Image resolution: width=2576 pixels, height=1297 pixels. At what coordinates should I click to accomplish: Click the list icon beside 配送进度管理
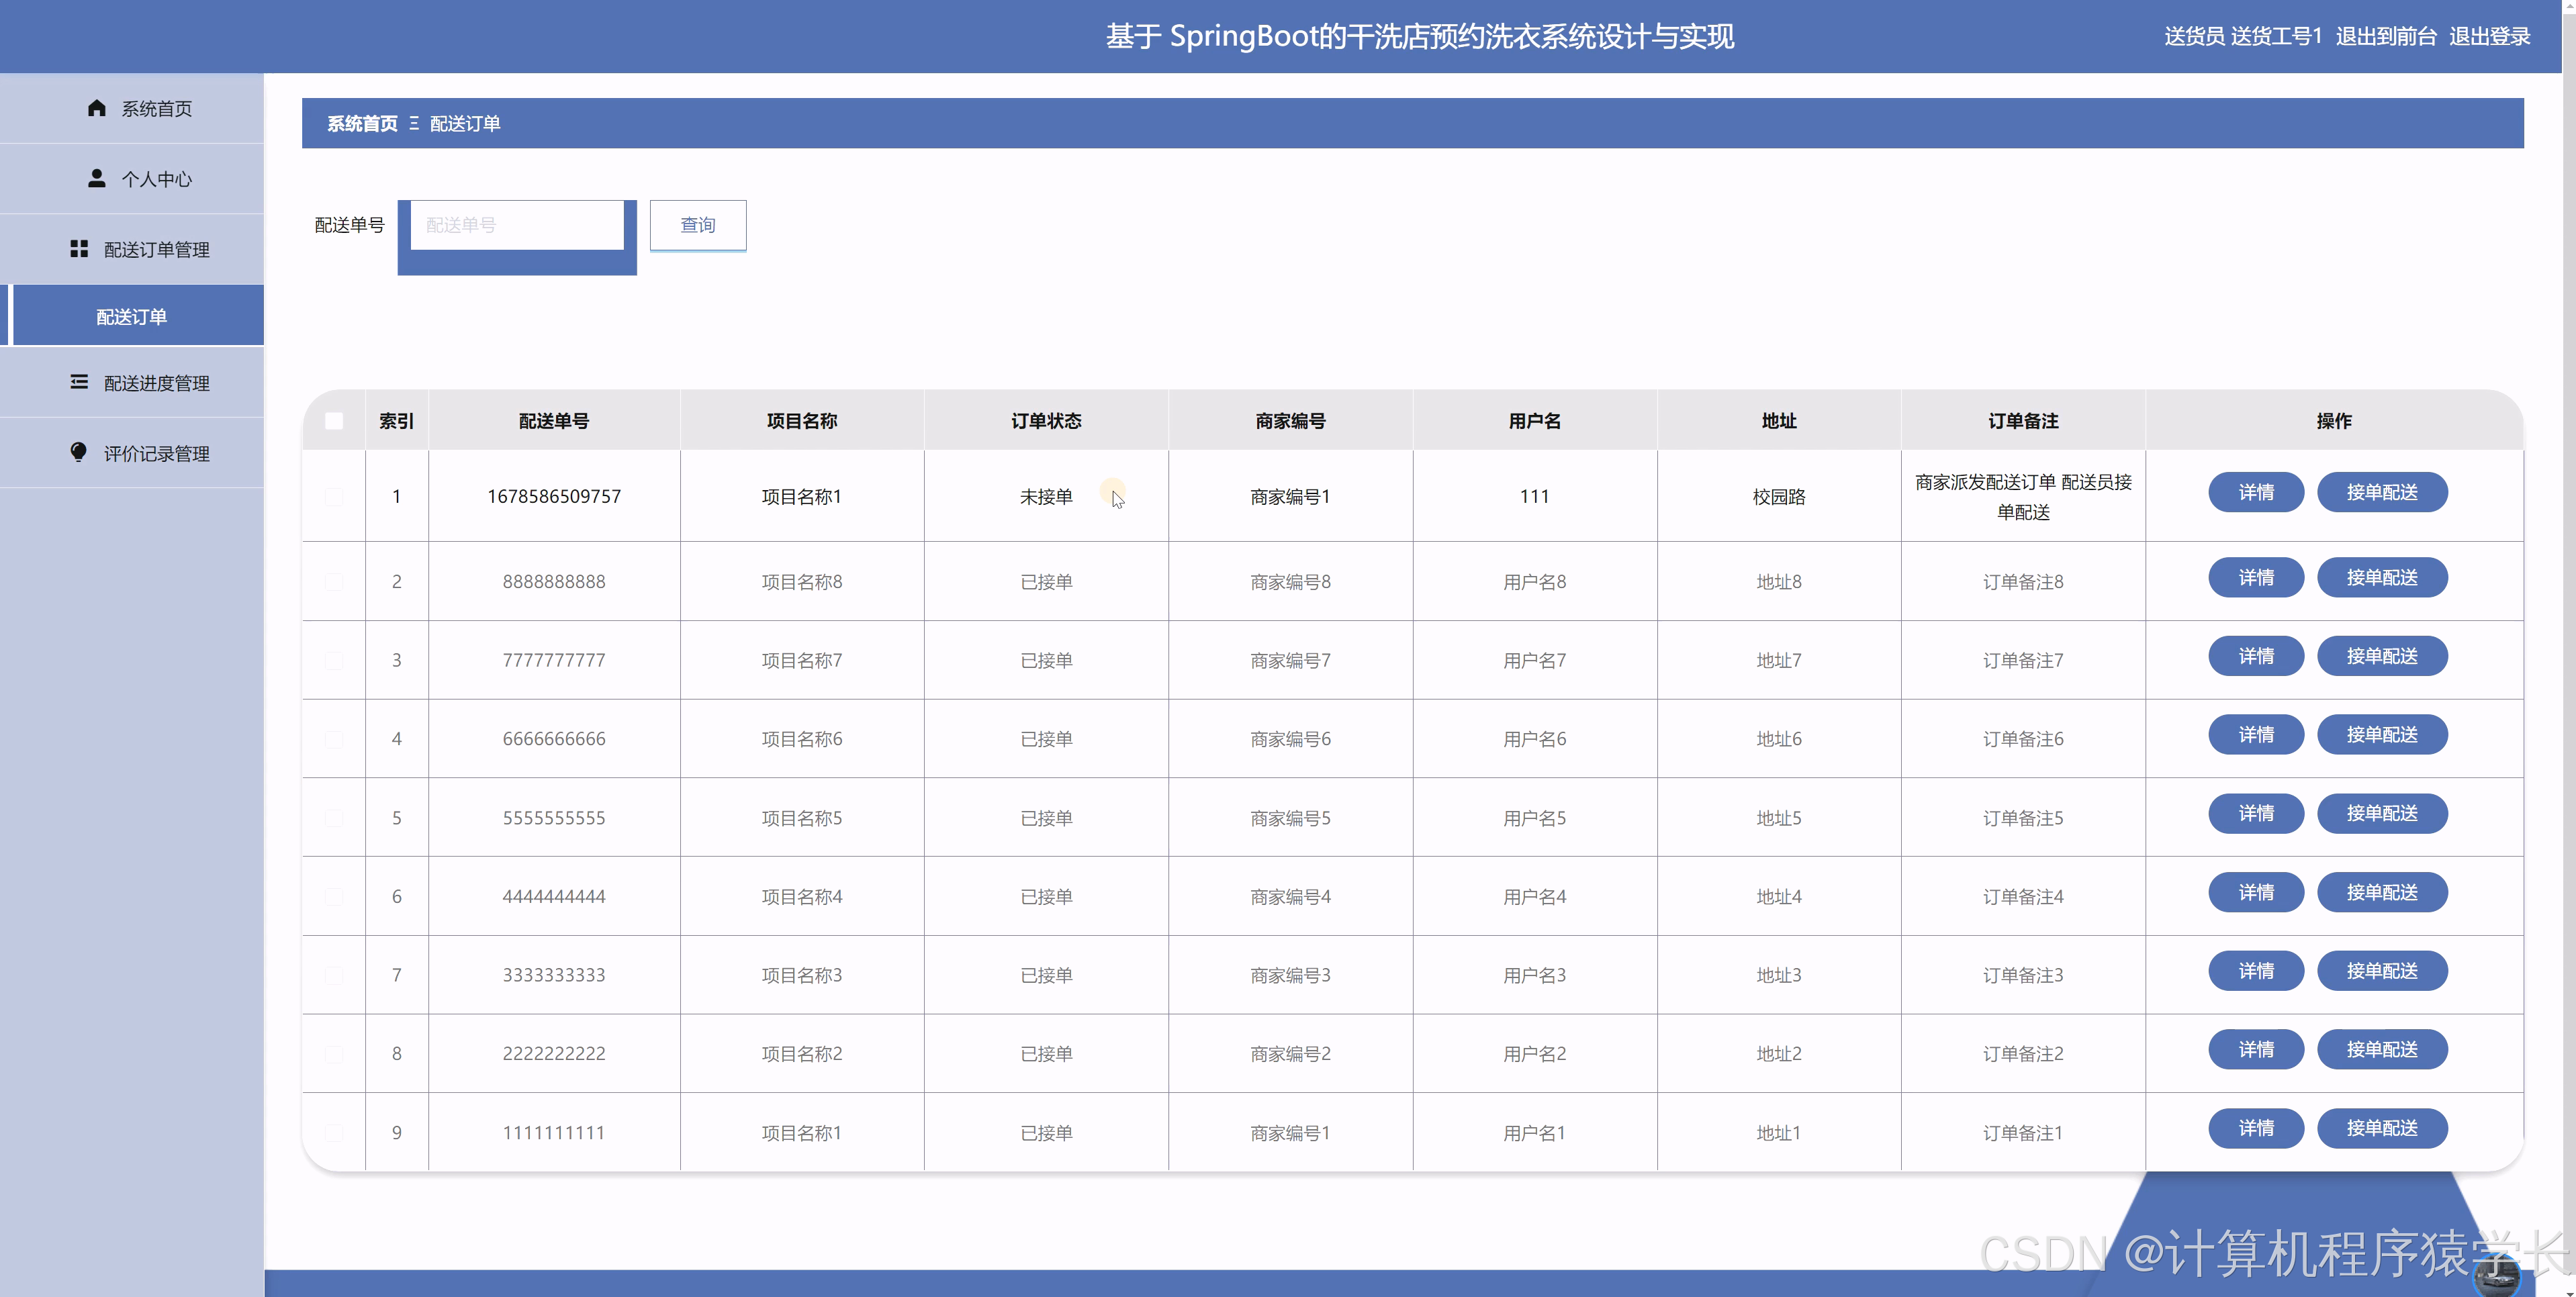[x=80, y=382]
